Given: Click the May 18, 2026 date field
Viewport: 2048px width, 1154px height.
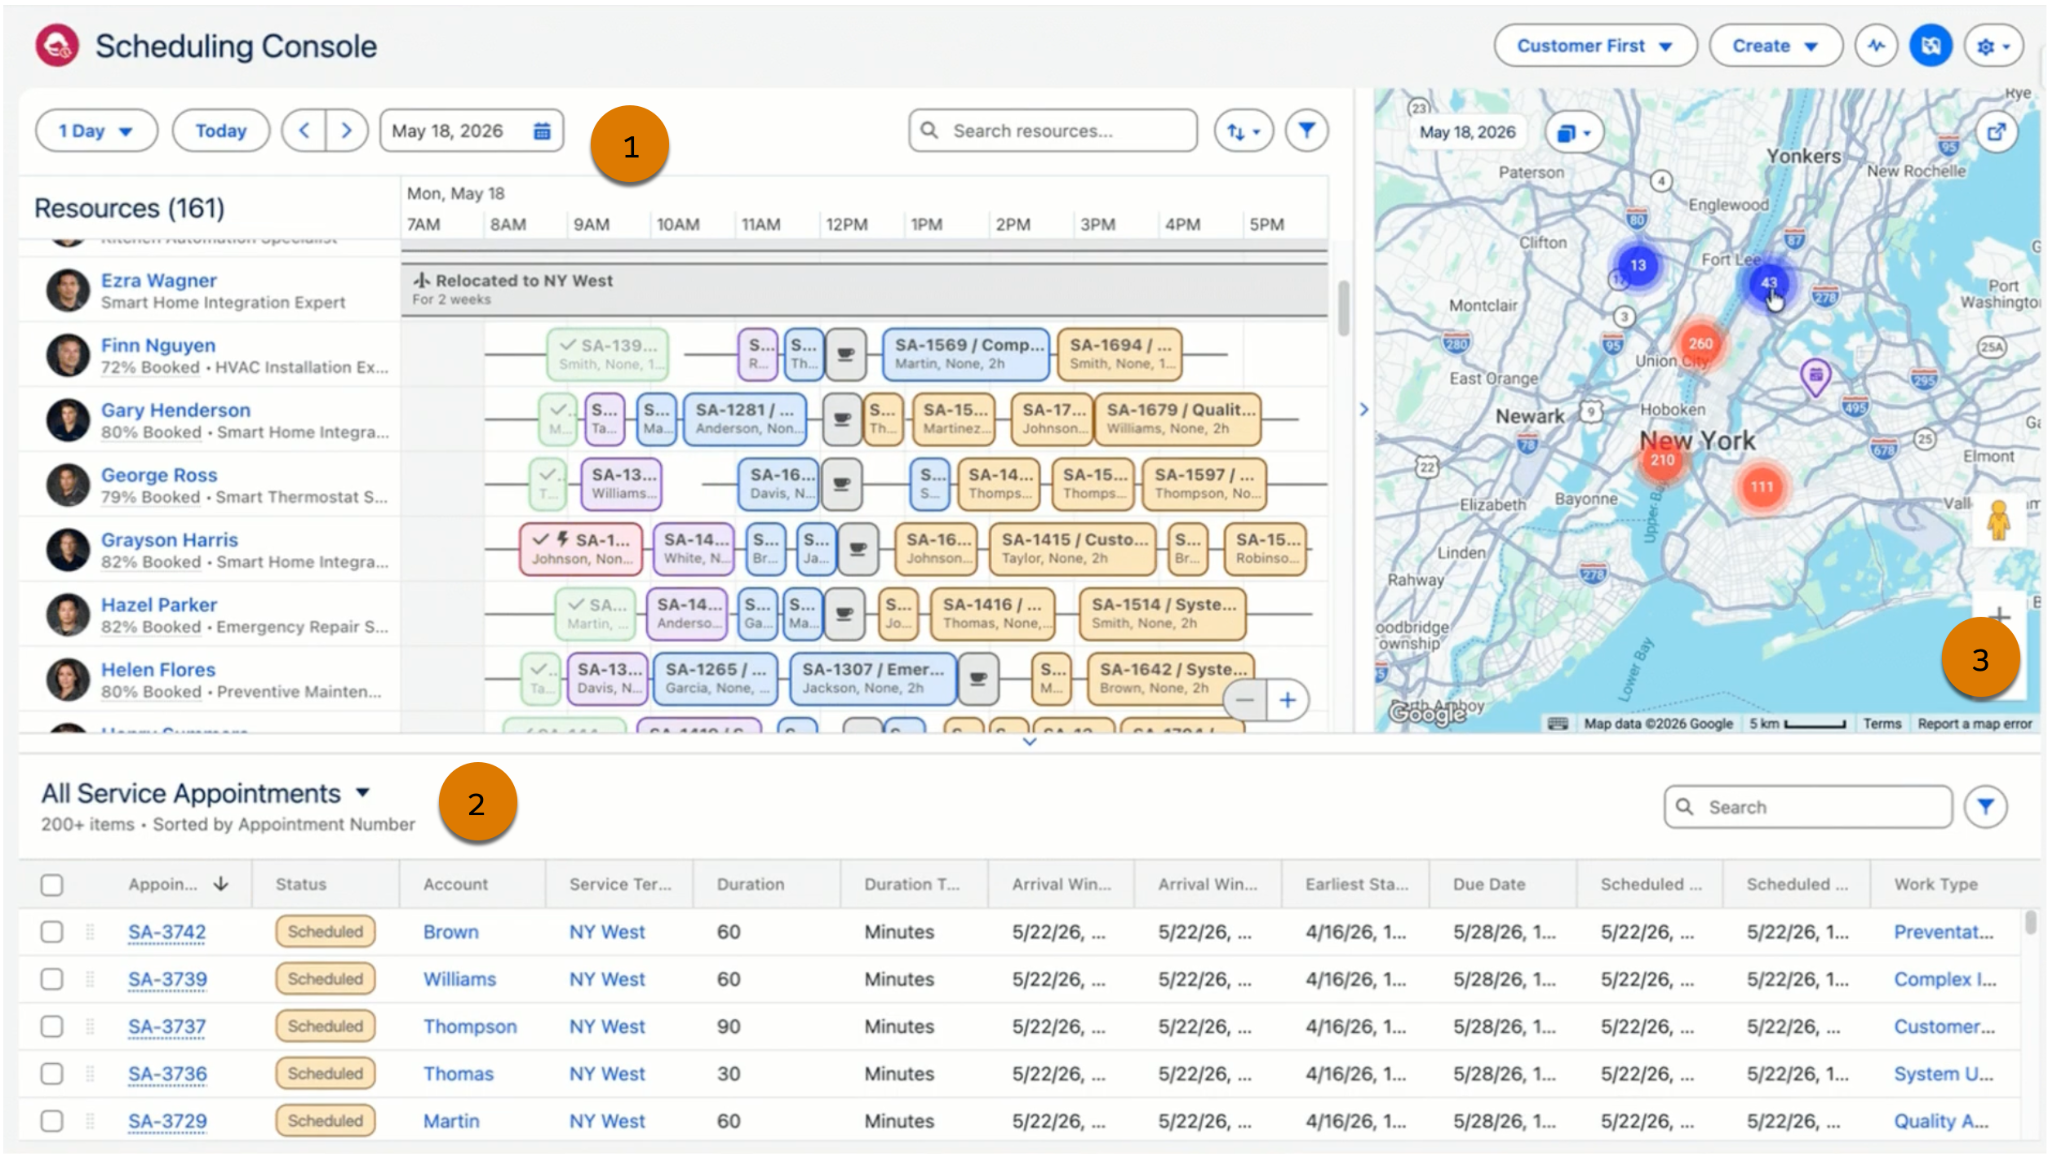Looking at the screenshot, I should pyautogui.click(x=471, y=131).
